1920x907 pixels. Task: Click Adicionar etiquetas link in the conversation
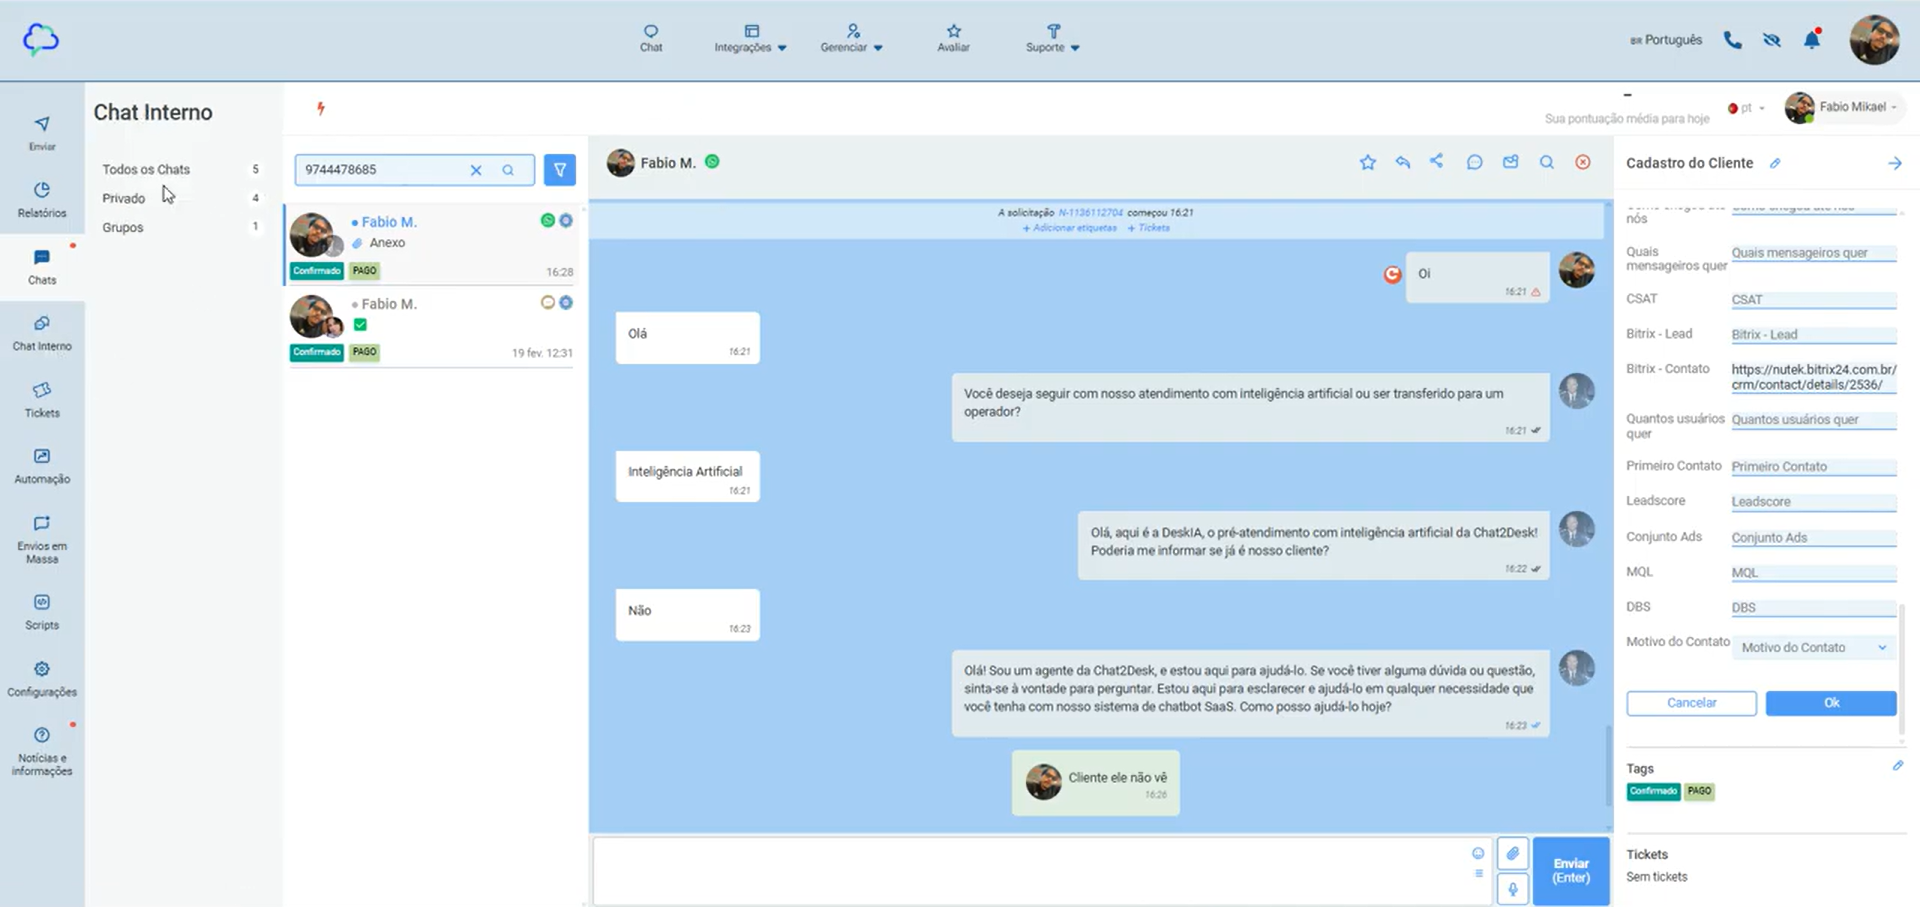click(1068, 227)
